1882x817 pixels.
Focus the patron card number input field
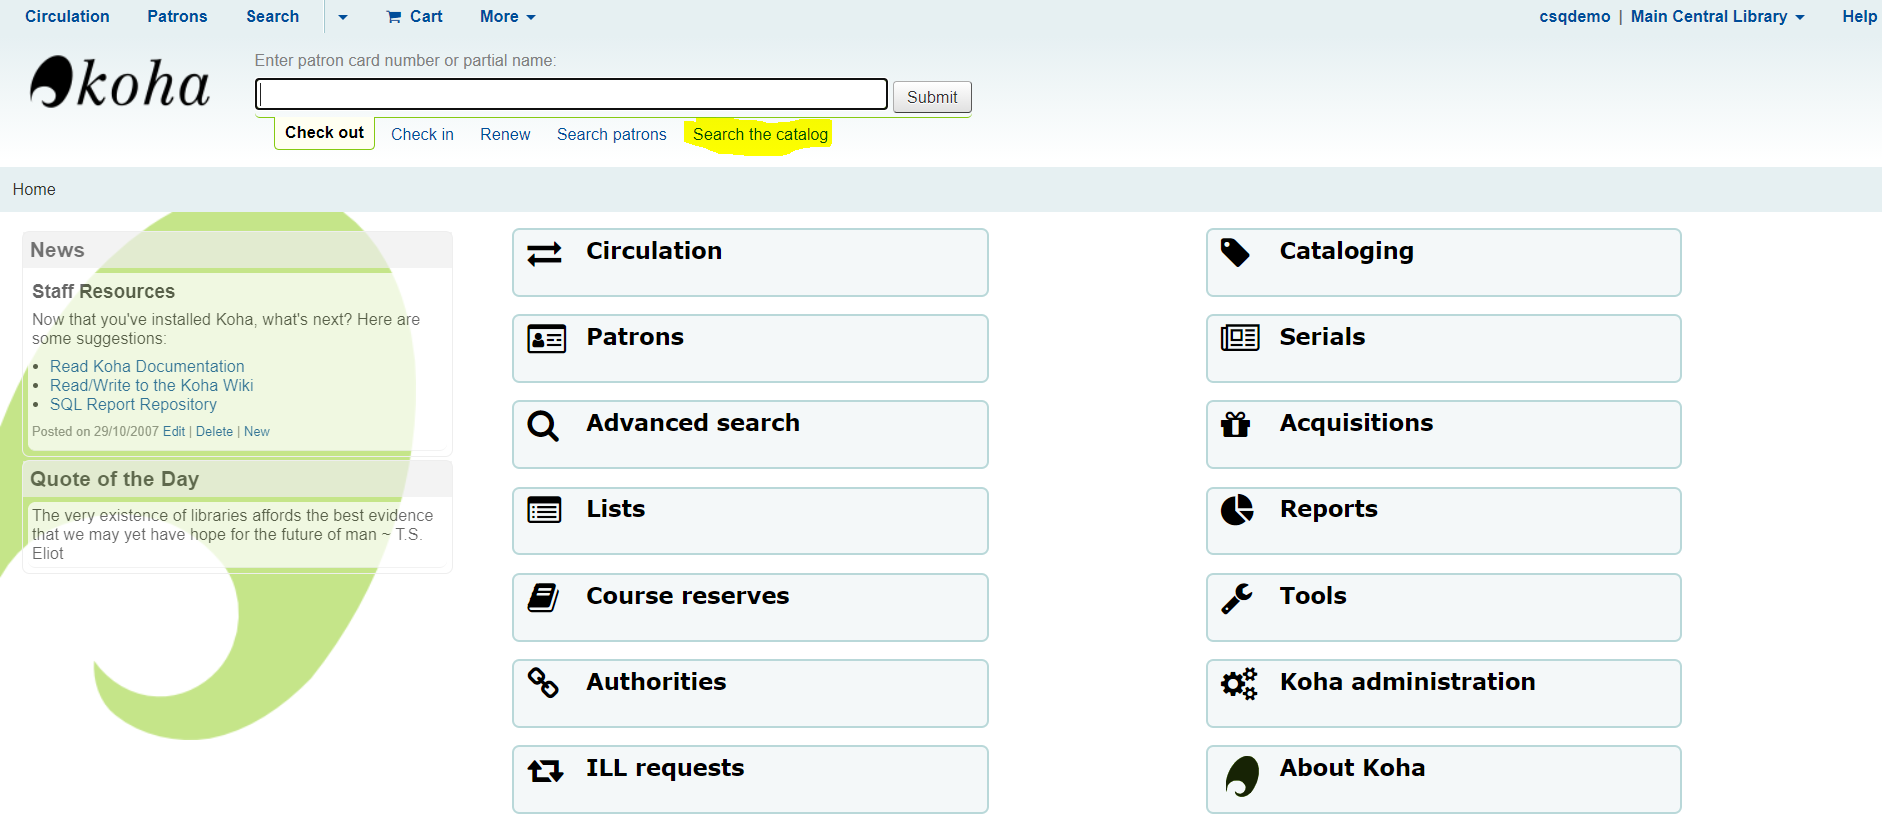[571, 94]
